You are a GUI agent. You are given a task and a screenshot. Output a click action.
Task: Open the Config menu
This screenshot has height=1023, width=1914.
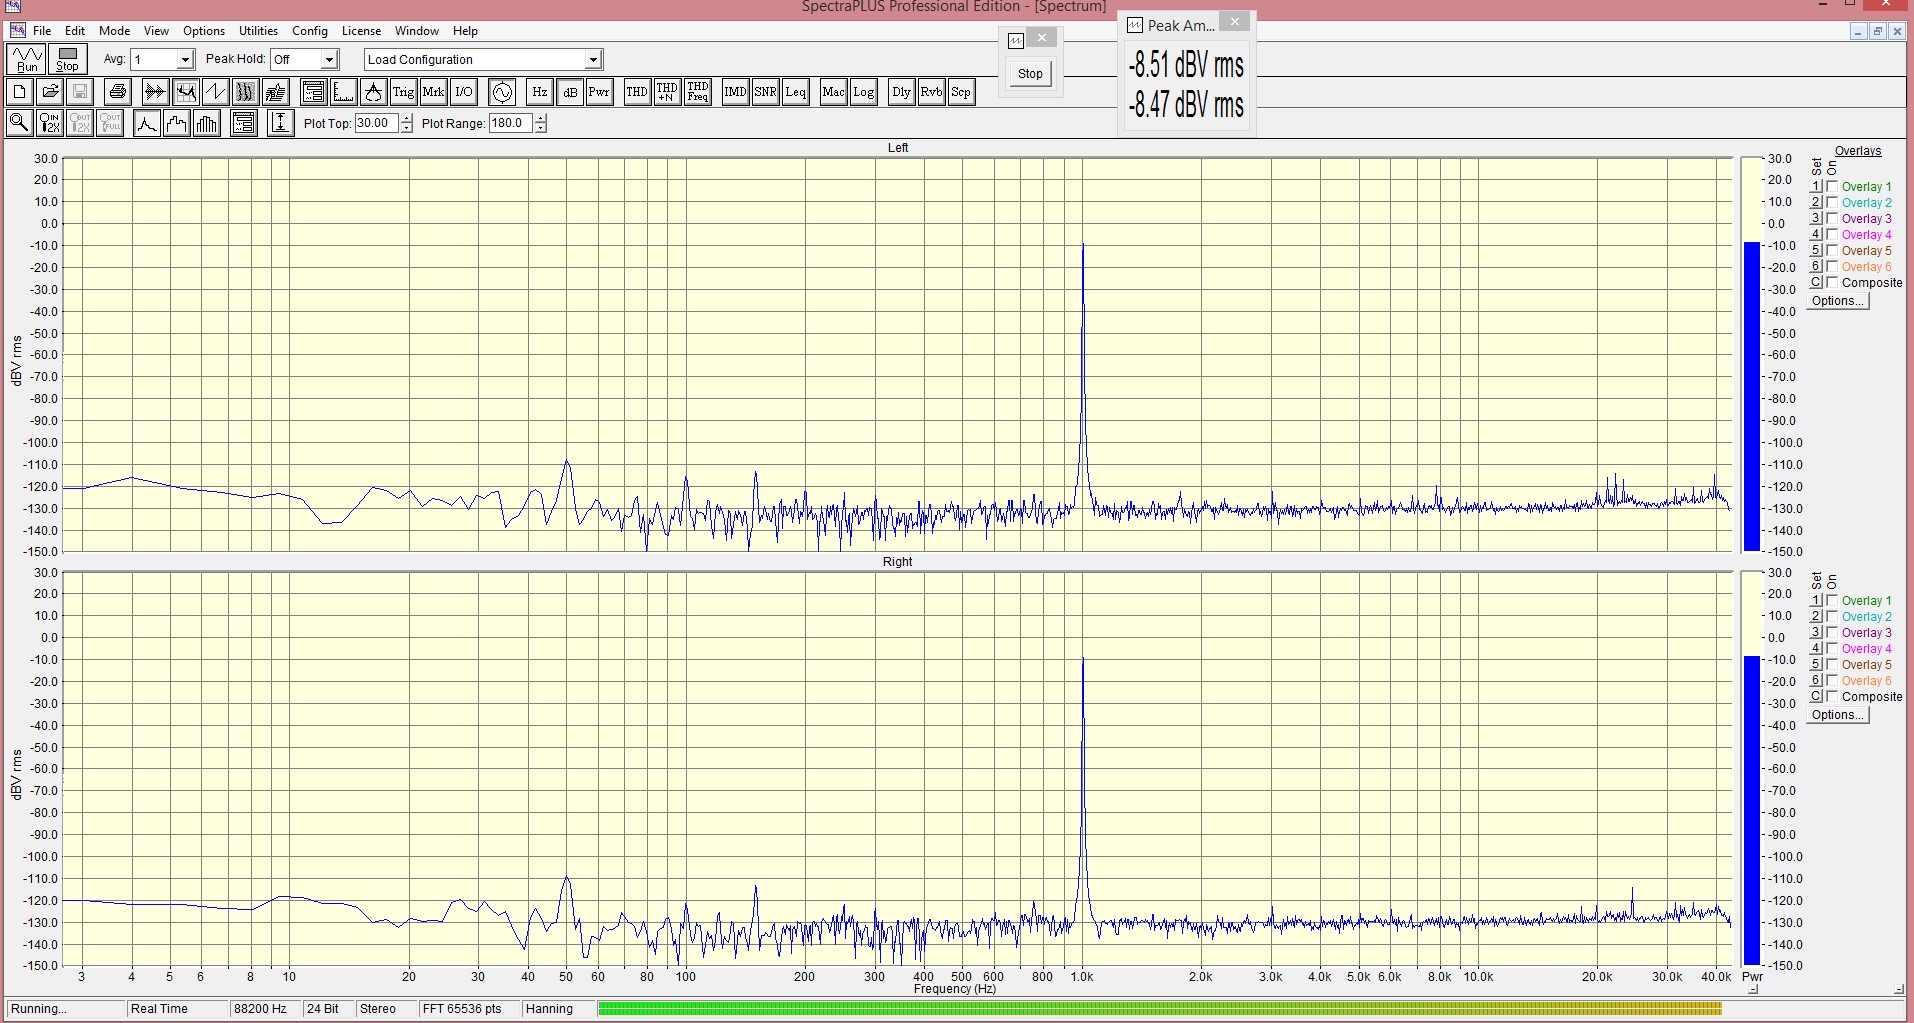[x=309, y=31]
